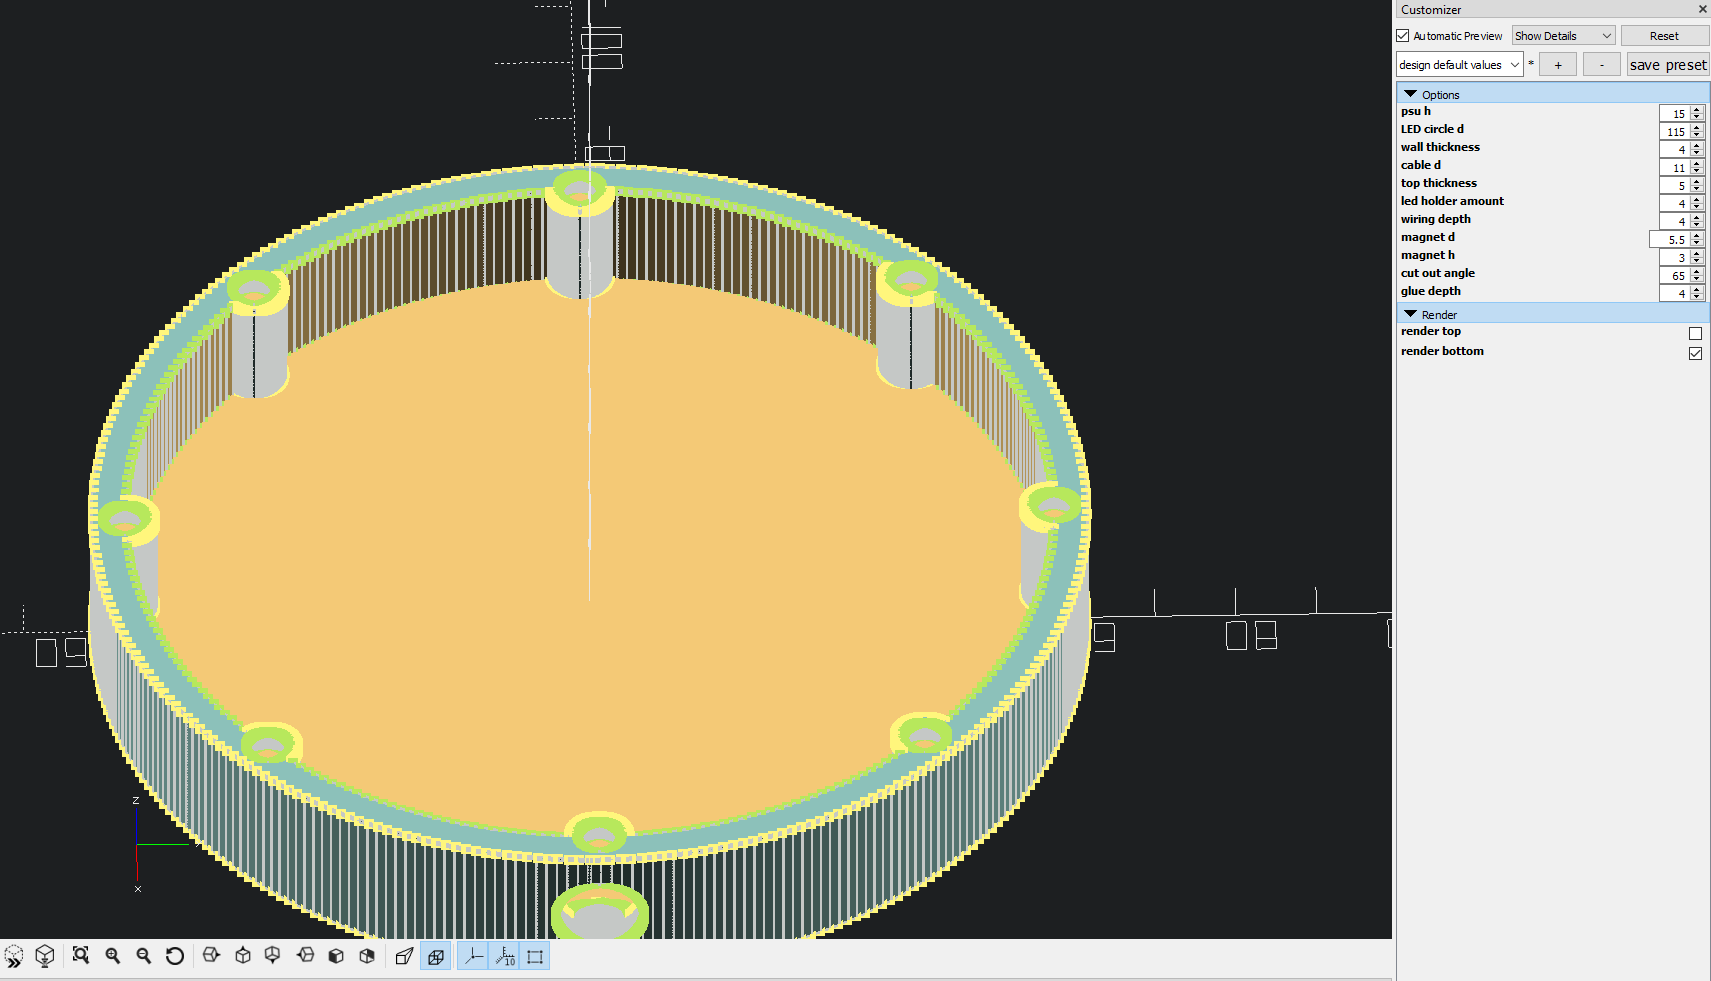This screenshot has width=1711, height=981.
Task: Reset the view with the circular arrow icon
Action: coord(175,956)
